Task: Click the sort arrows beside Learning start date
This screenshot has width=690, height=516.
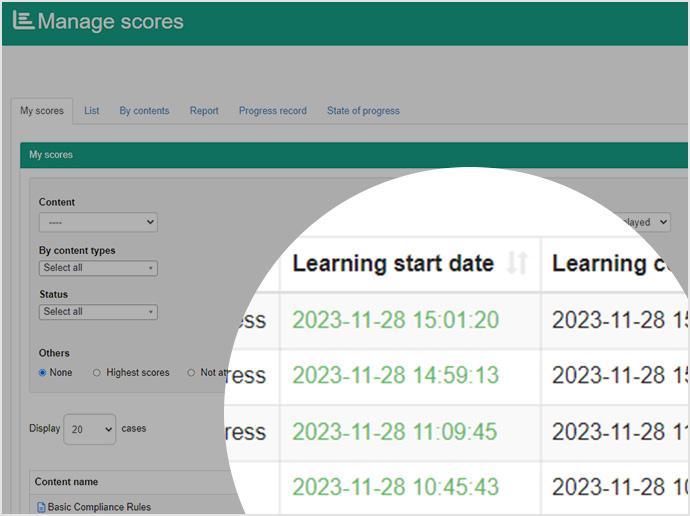Action: 516,264
